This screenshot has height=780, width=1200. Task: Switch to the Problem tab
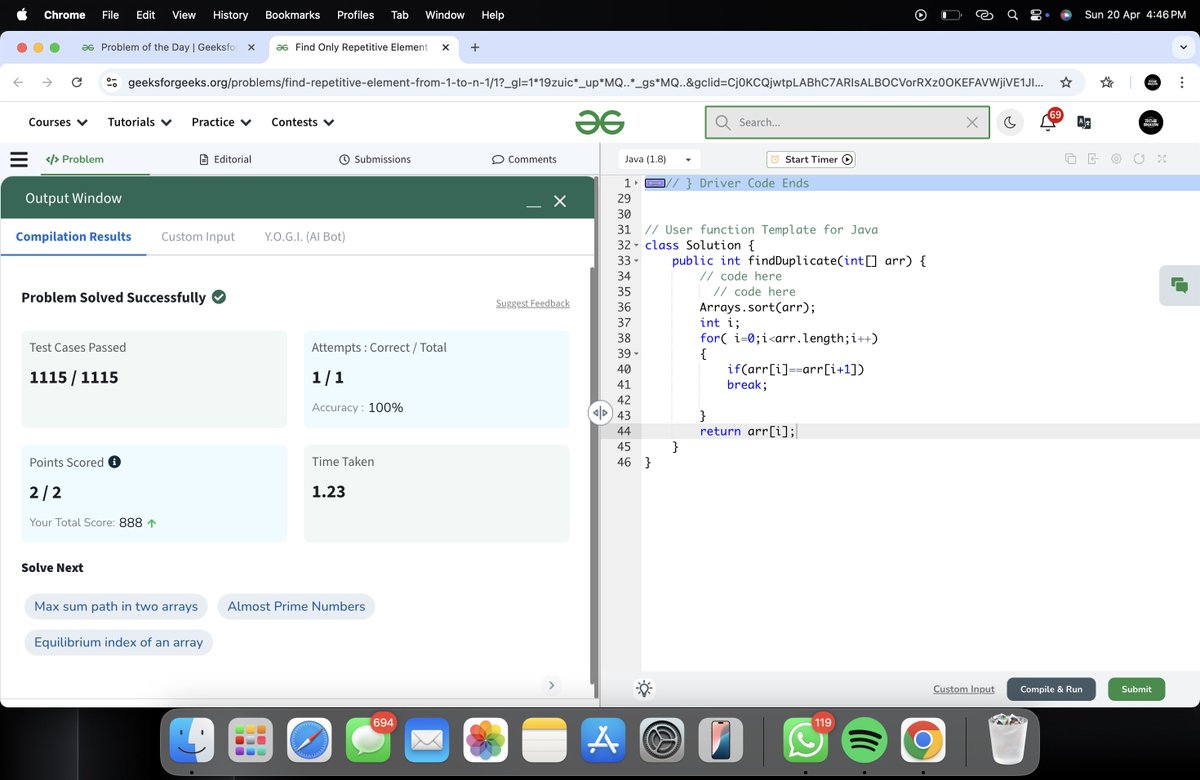pos(74,159)
